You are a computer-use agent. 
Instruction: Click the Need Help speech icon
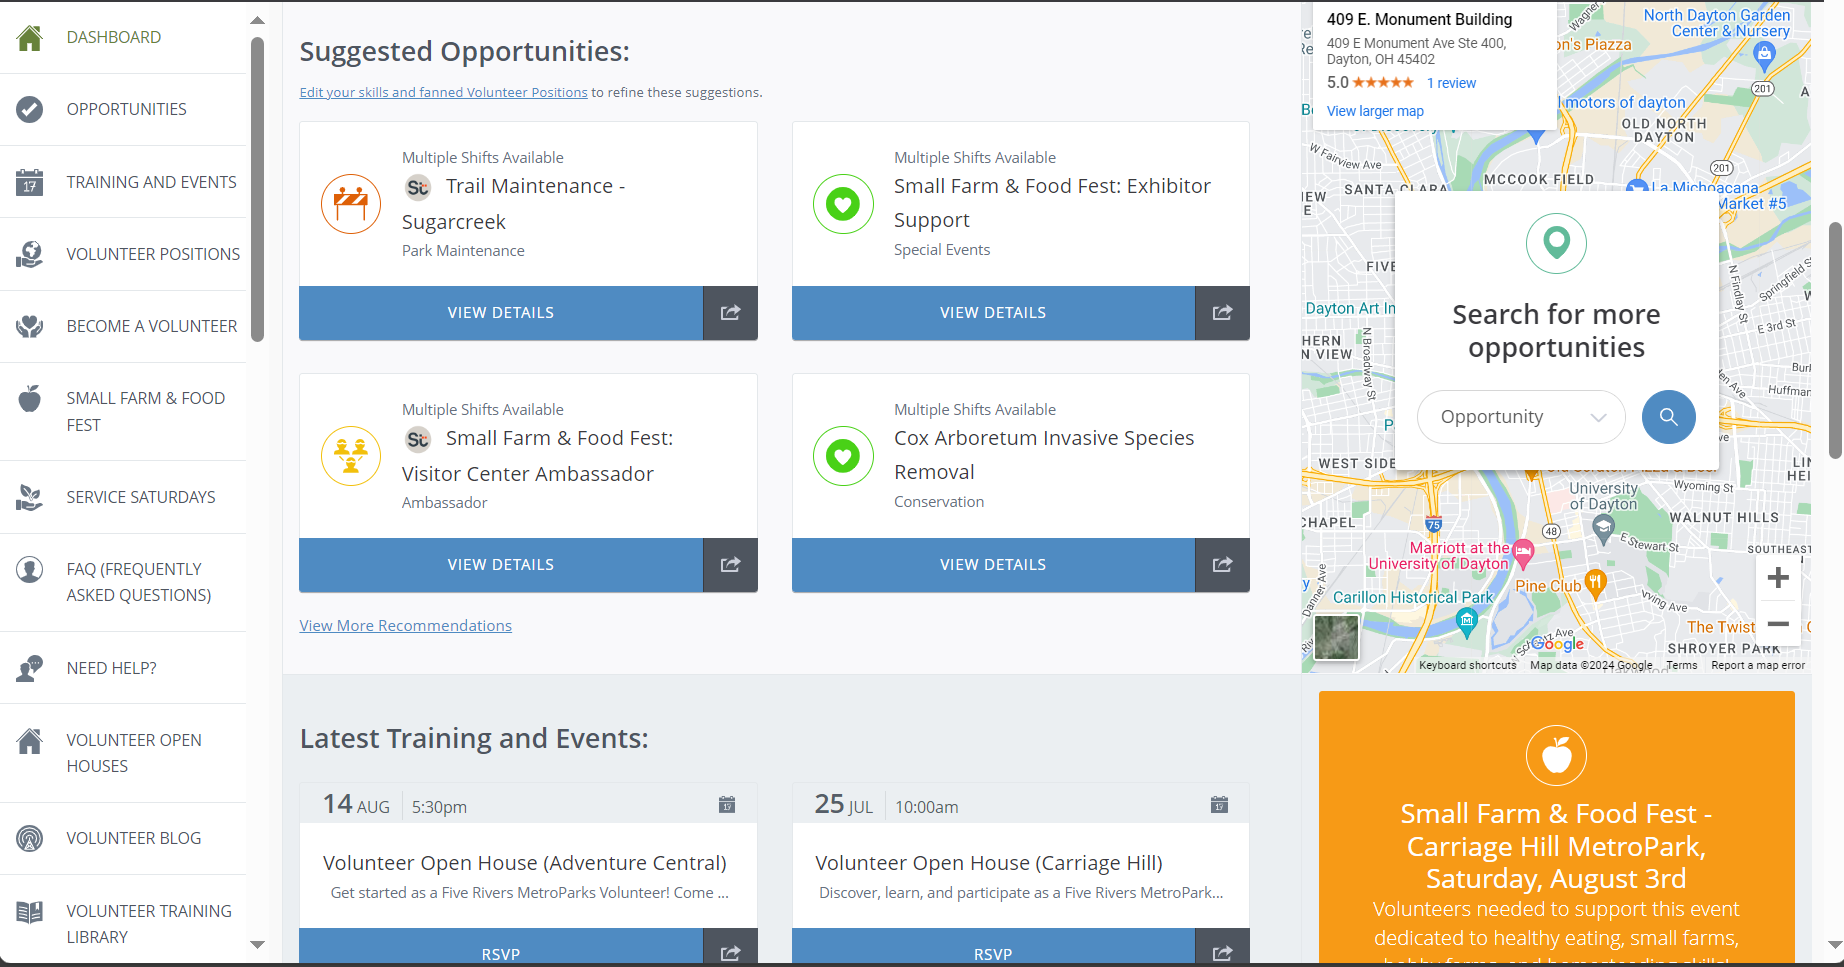[x=30, y=668]
